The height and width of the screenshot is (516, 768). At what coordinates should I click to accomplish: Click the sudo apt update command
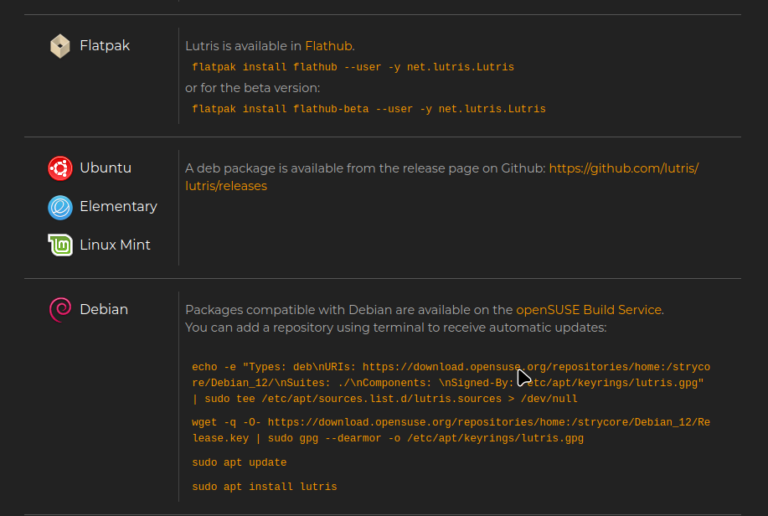[x=239, y=463]
